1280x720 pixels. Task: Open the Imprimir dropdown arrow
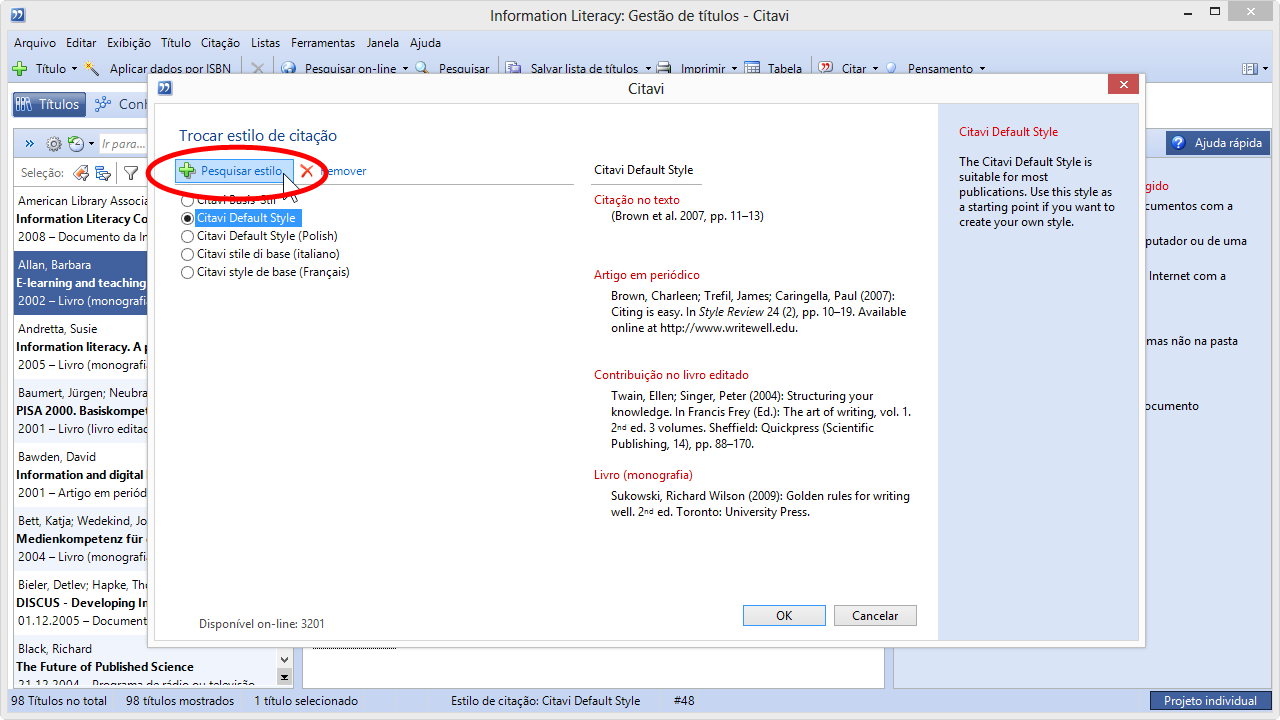734,69
